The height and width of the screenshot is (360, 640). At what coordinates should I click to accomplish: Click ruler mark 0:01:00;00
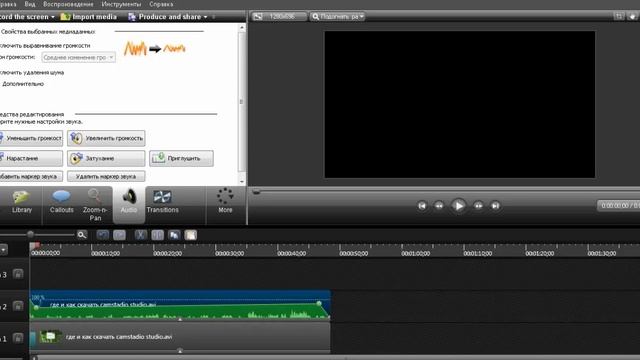416,253
